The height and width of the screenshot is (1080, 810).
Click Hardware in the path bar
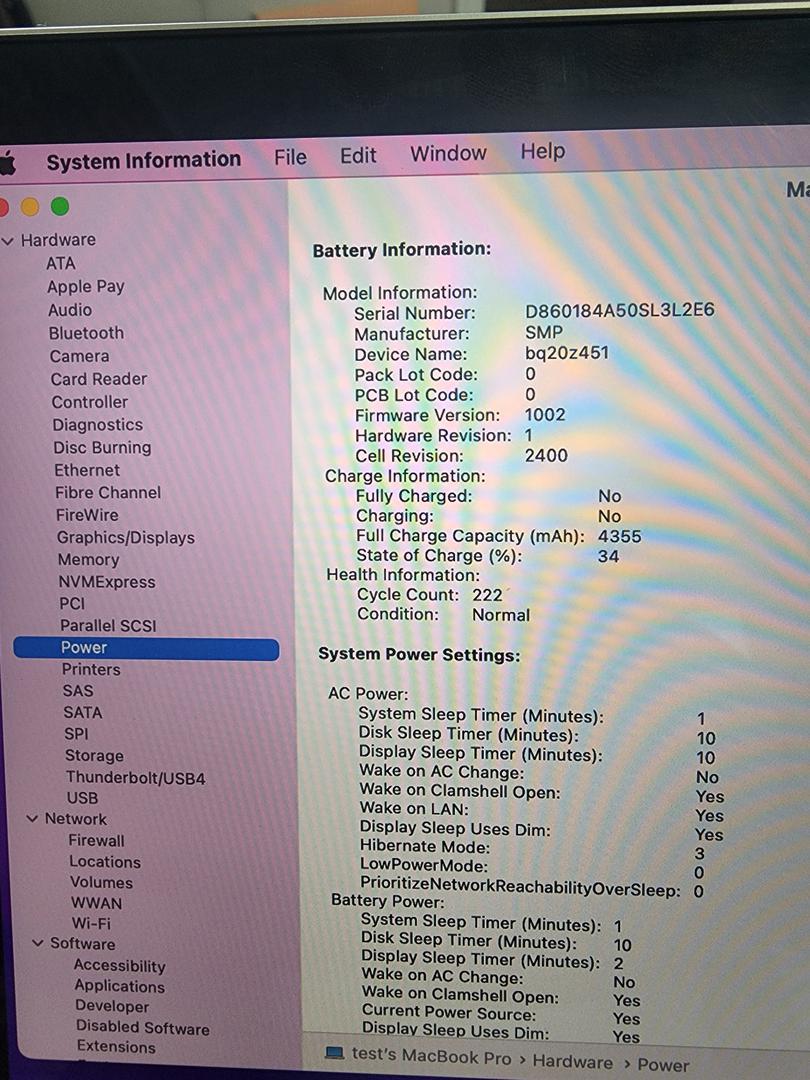click(572, 1062)
